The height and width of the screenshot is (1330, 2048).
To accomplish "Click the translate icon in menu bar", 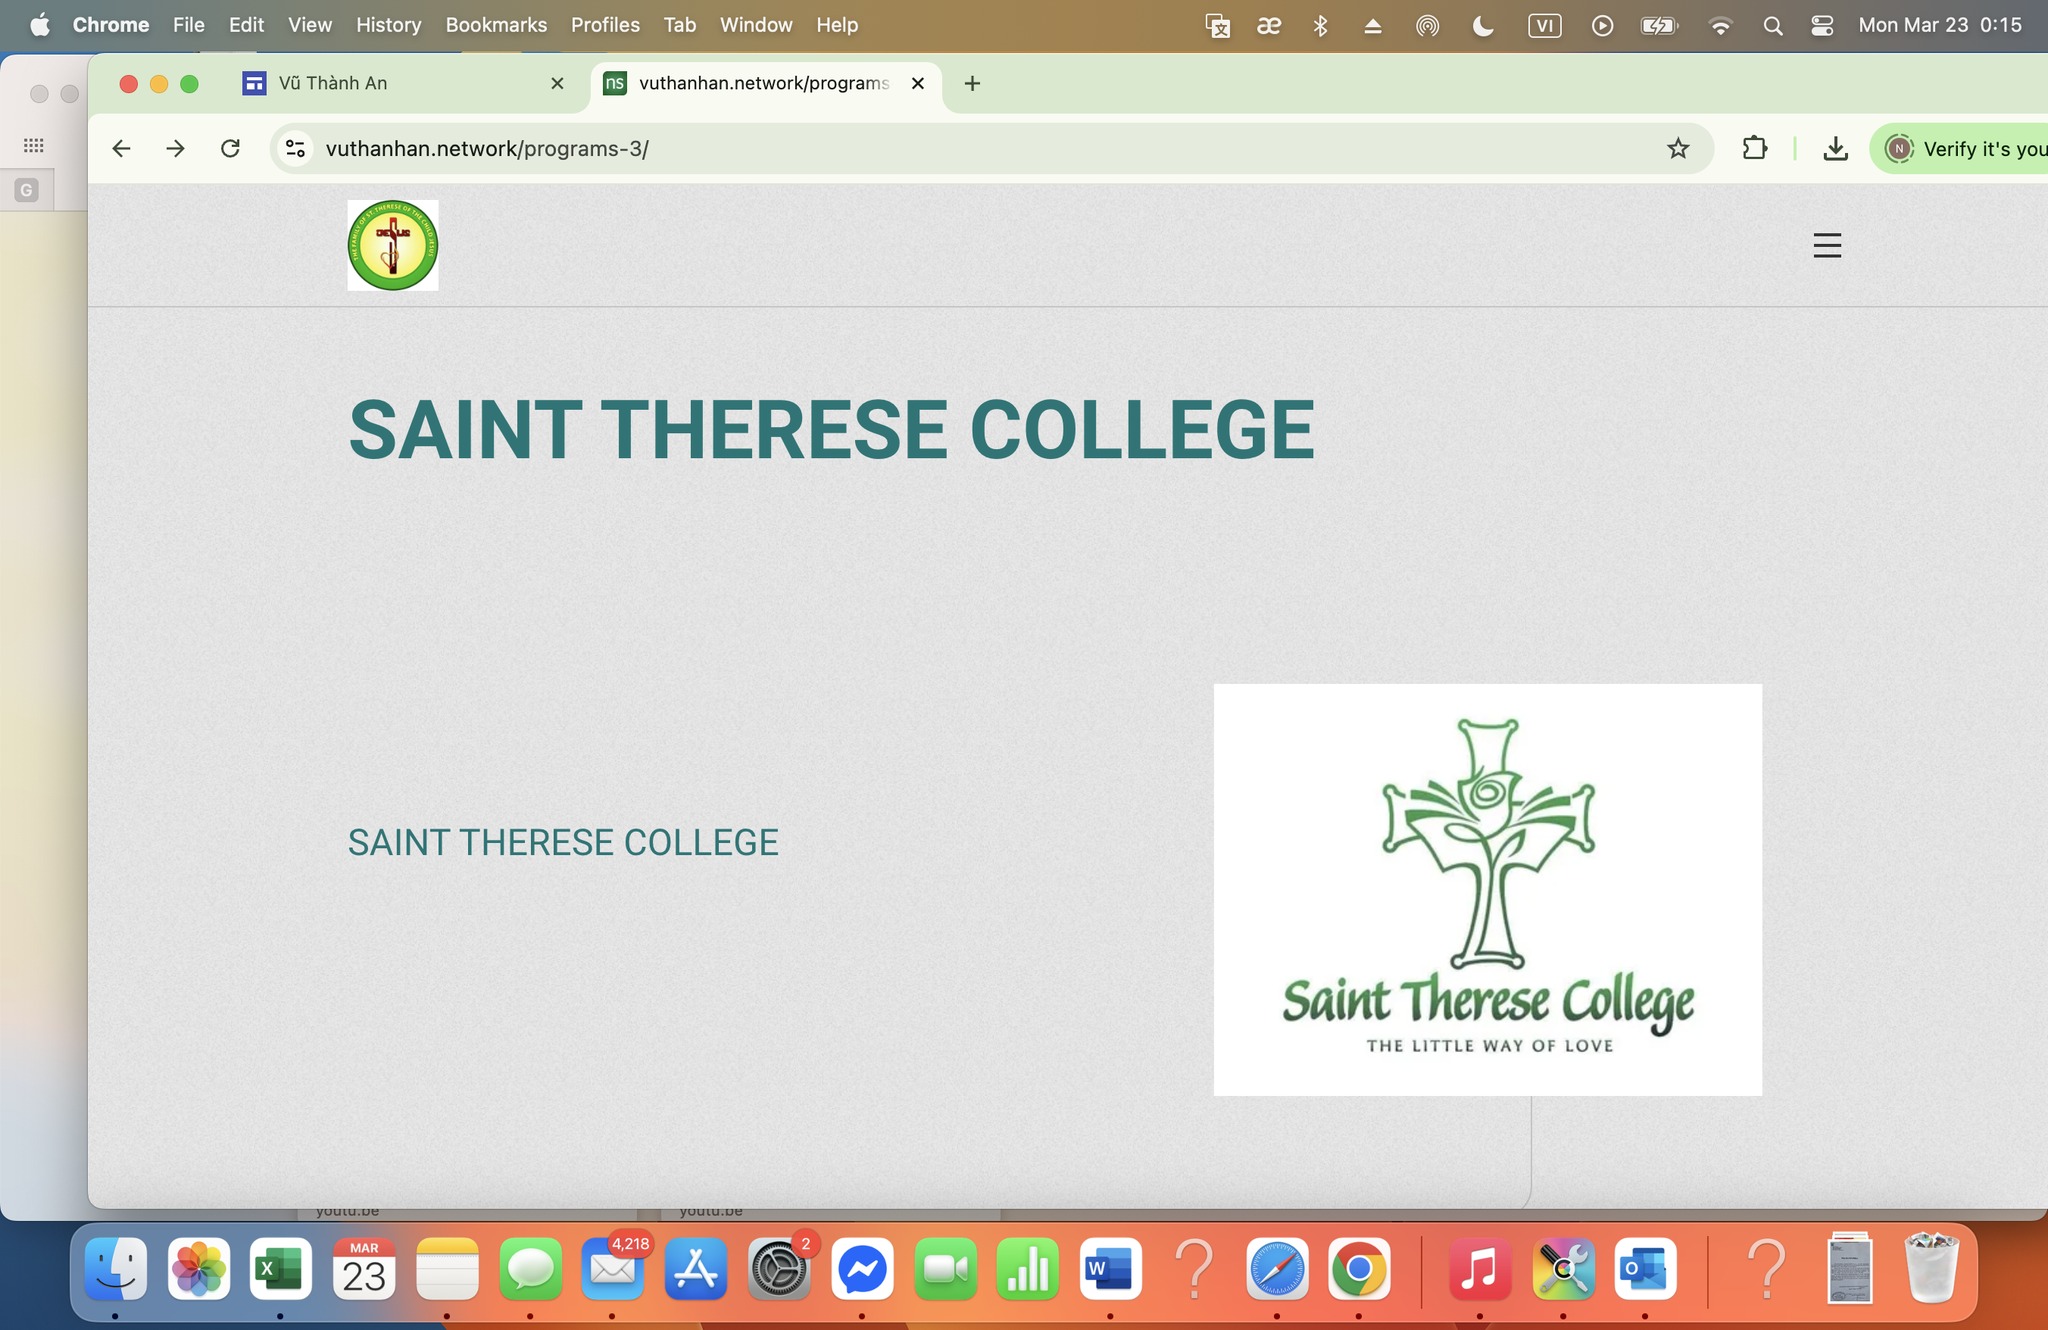I will (1217, 26).
